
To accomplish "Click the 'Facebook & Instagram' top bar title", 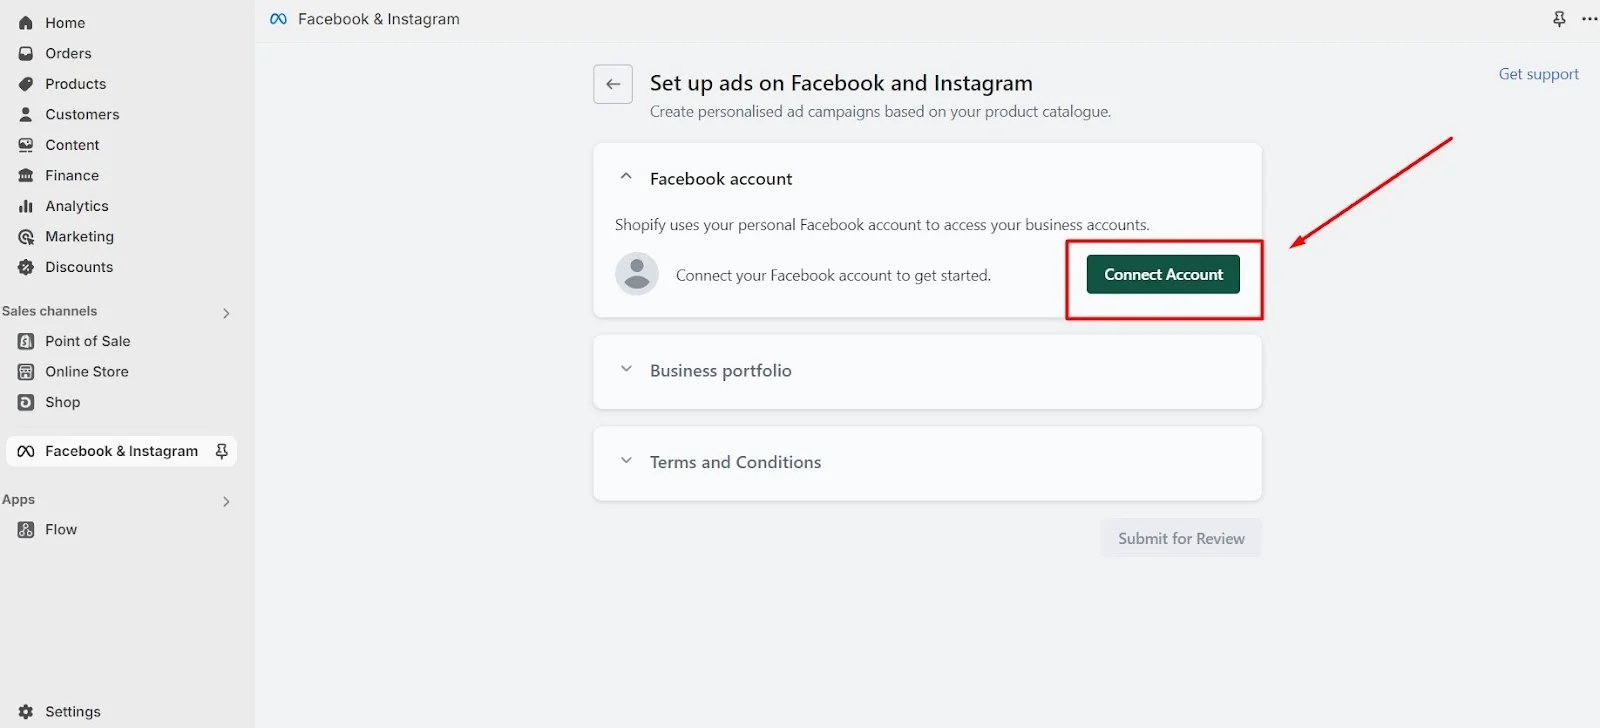I will click(x=379, y=19).
